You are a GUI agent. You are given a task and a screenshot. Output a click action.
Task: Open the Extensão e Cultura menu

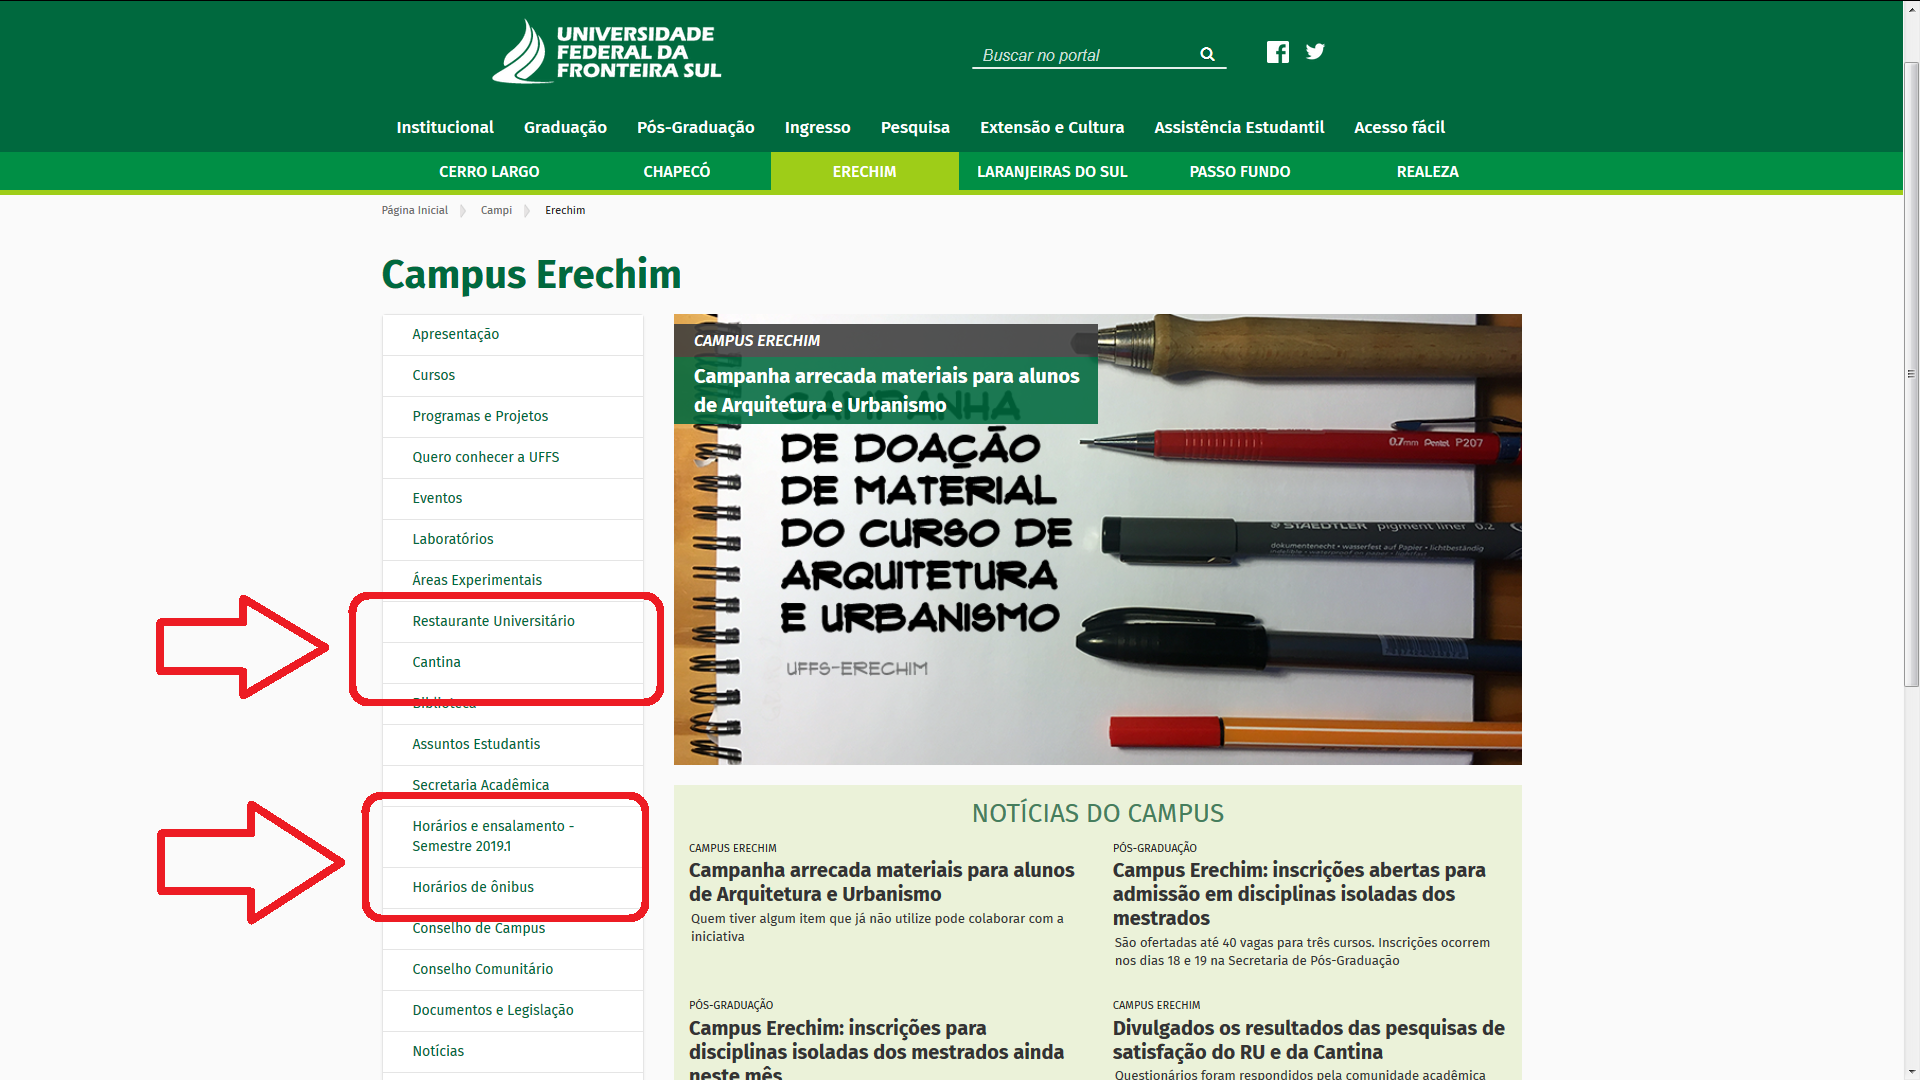tap(1052, 127)
